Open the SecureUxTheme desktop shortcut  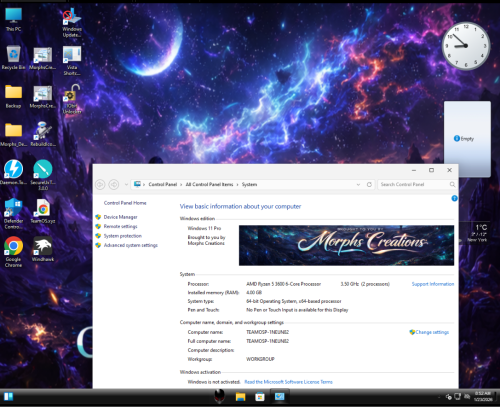43,175
